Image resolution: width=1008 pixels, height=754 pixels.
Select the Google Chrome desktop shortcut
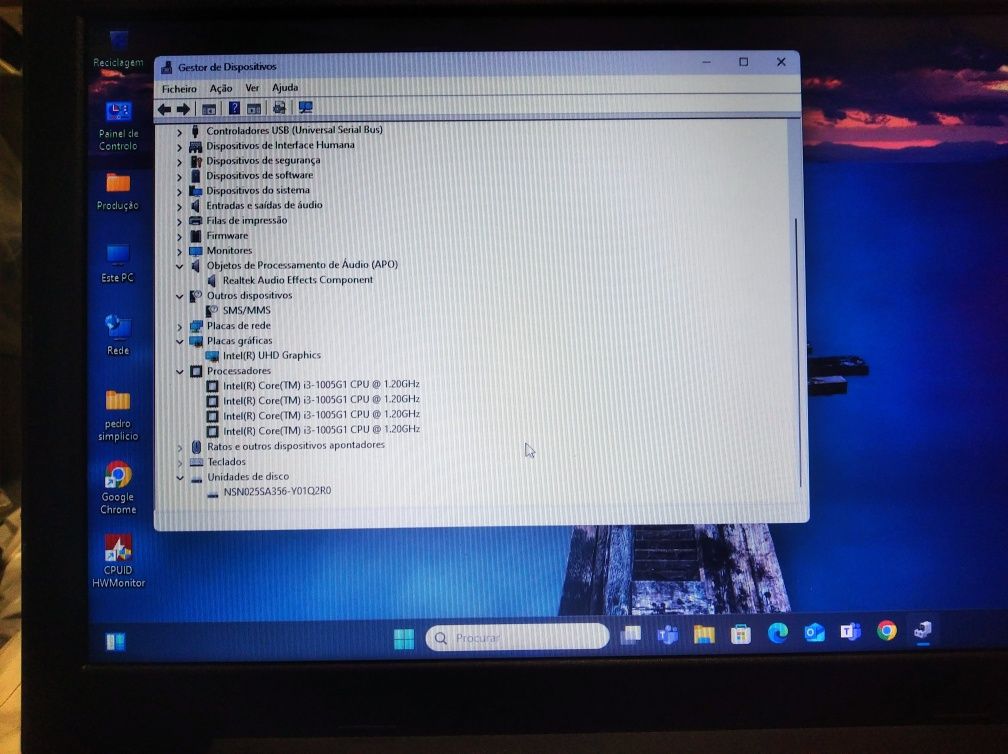click(118, 488)
